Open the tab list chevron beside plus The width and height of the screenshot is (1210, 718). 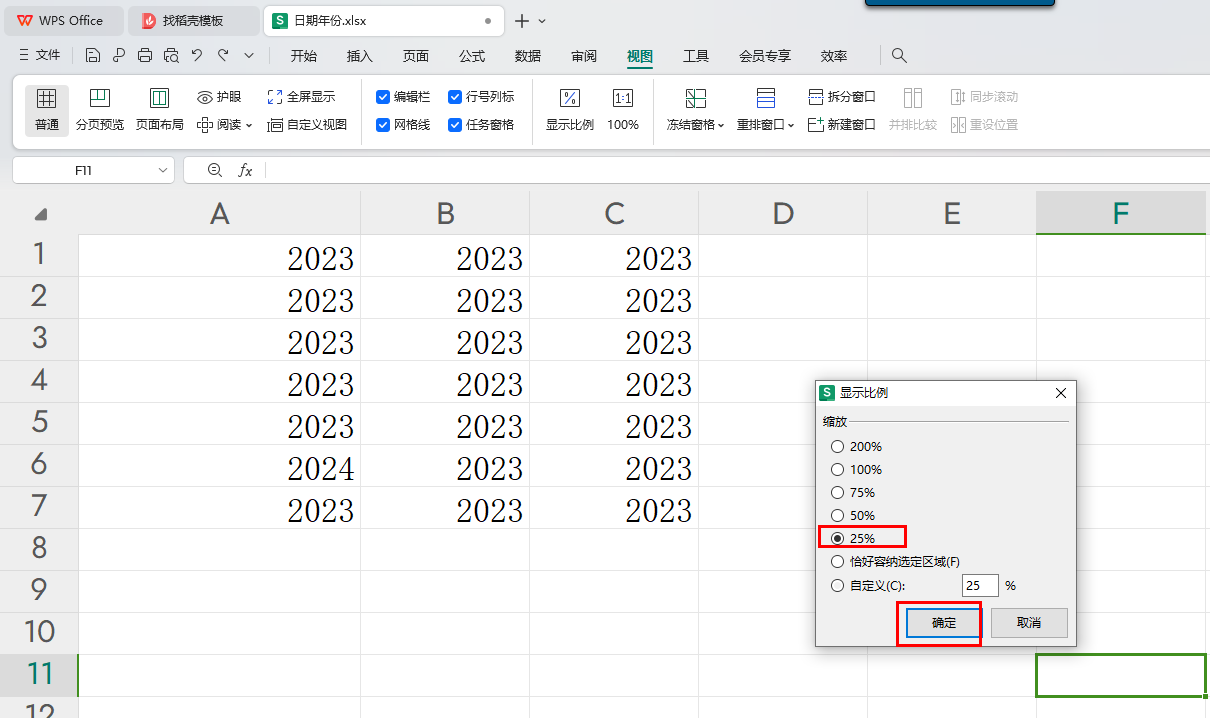(x=542, y=21)
